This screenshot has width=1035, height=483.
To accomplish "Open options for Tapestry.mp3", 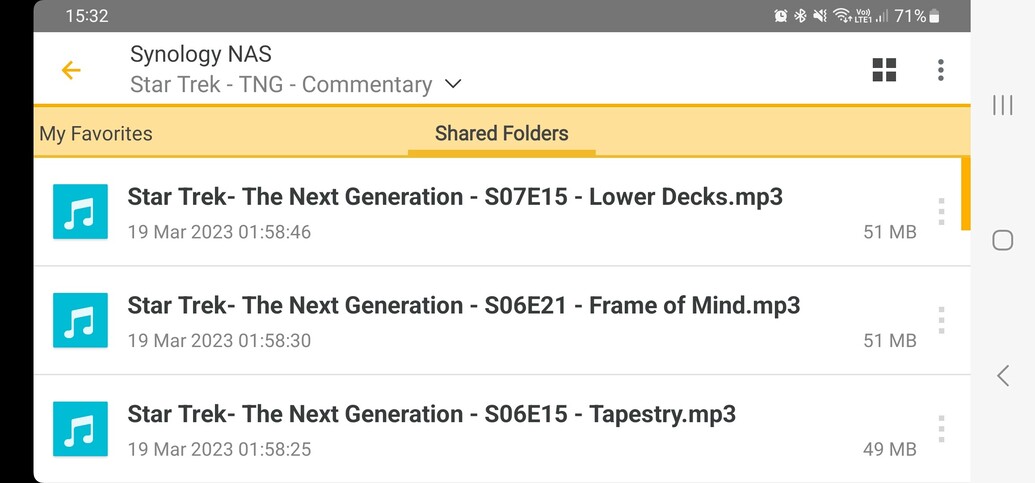I will click(941, 429).
